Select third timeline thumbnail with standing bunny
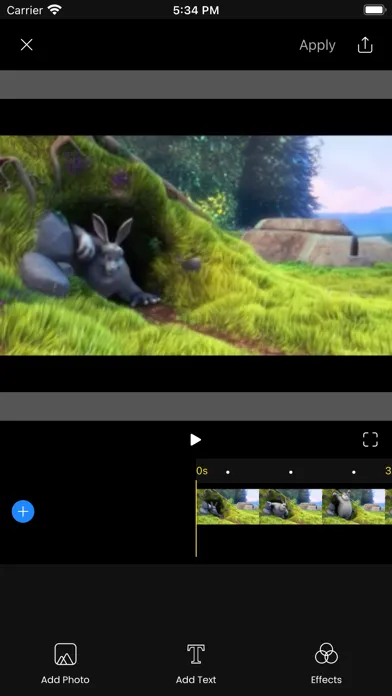The width and height of the screenshot is (392, 696). [353, 506]
